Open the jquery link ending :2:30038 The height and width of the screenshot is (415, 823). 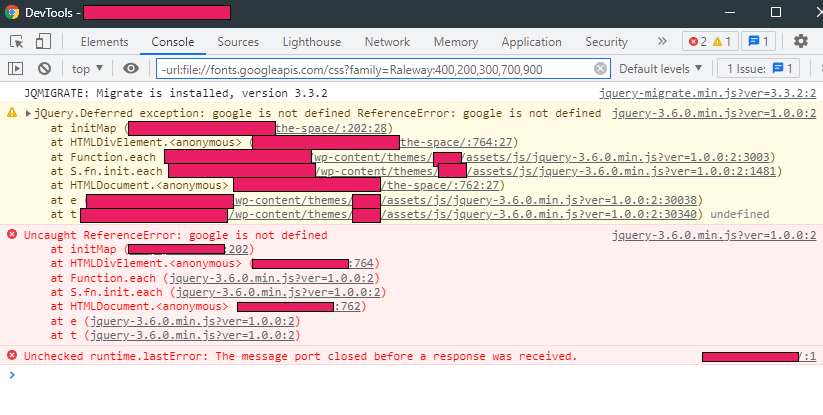click(x=539, y=200)
